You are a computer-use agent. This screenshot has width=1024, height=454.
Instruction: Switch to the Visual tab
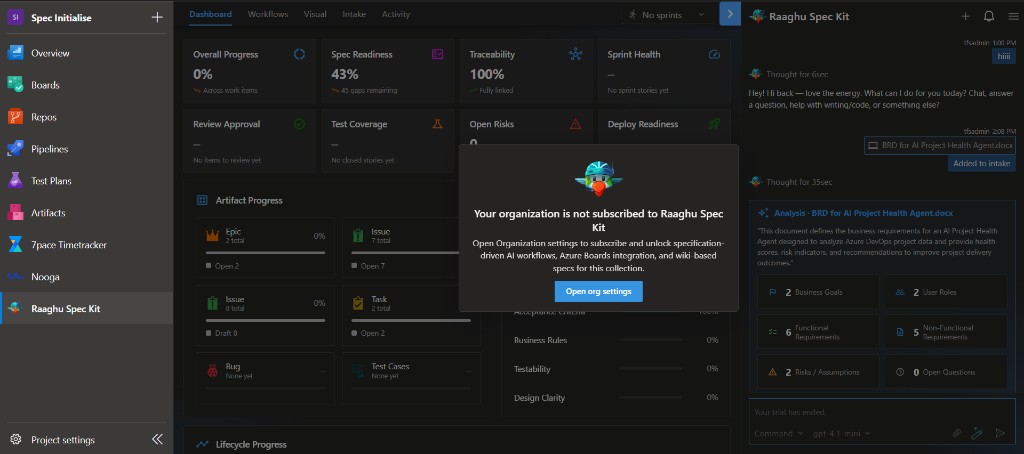tap(315, 14)
